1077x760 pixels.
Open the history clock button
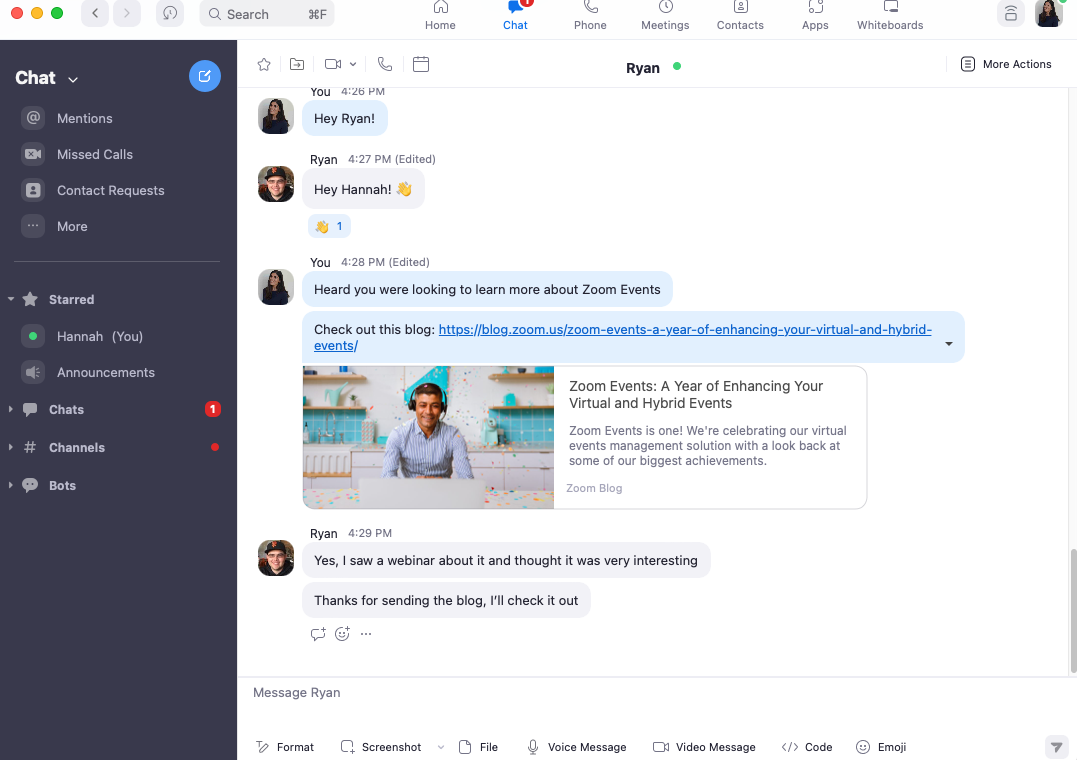click(170, 14)
